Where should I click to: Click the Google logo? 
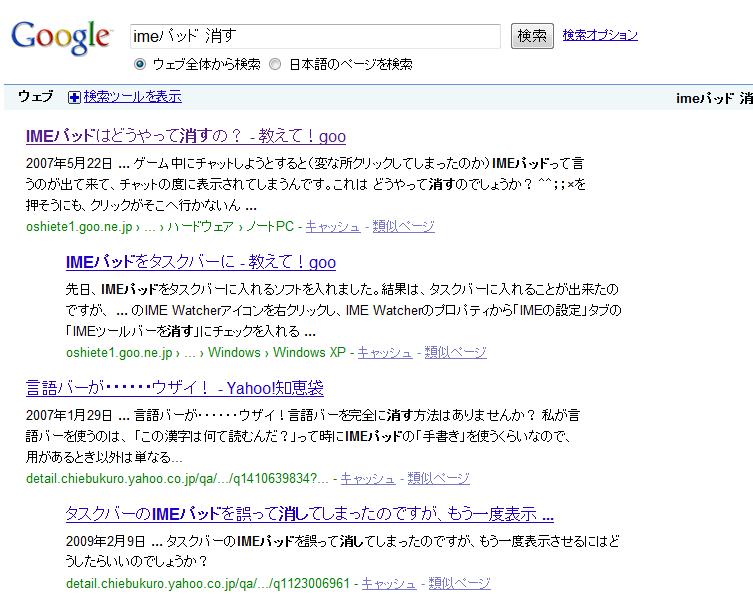[x=61, y=37]
